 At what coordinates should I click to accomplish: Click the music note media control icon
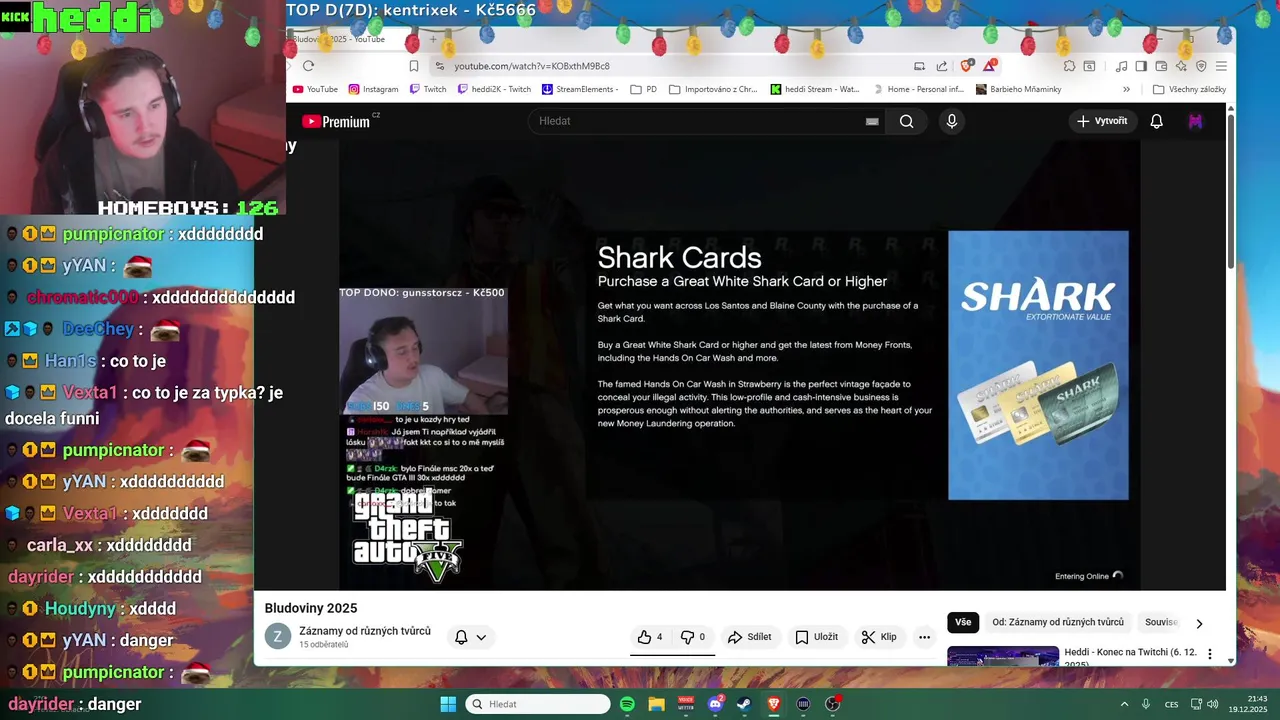click(x=1121, y=66)
